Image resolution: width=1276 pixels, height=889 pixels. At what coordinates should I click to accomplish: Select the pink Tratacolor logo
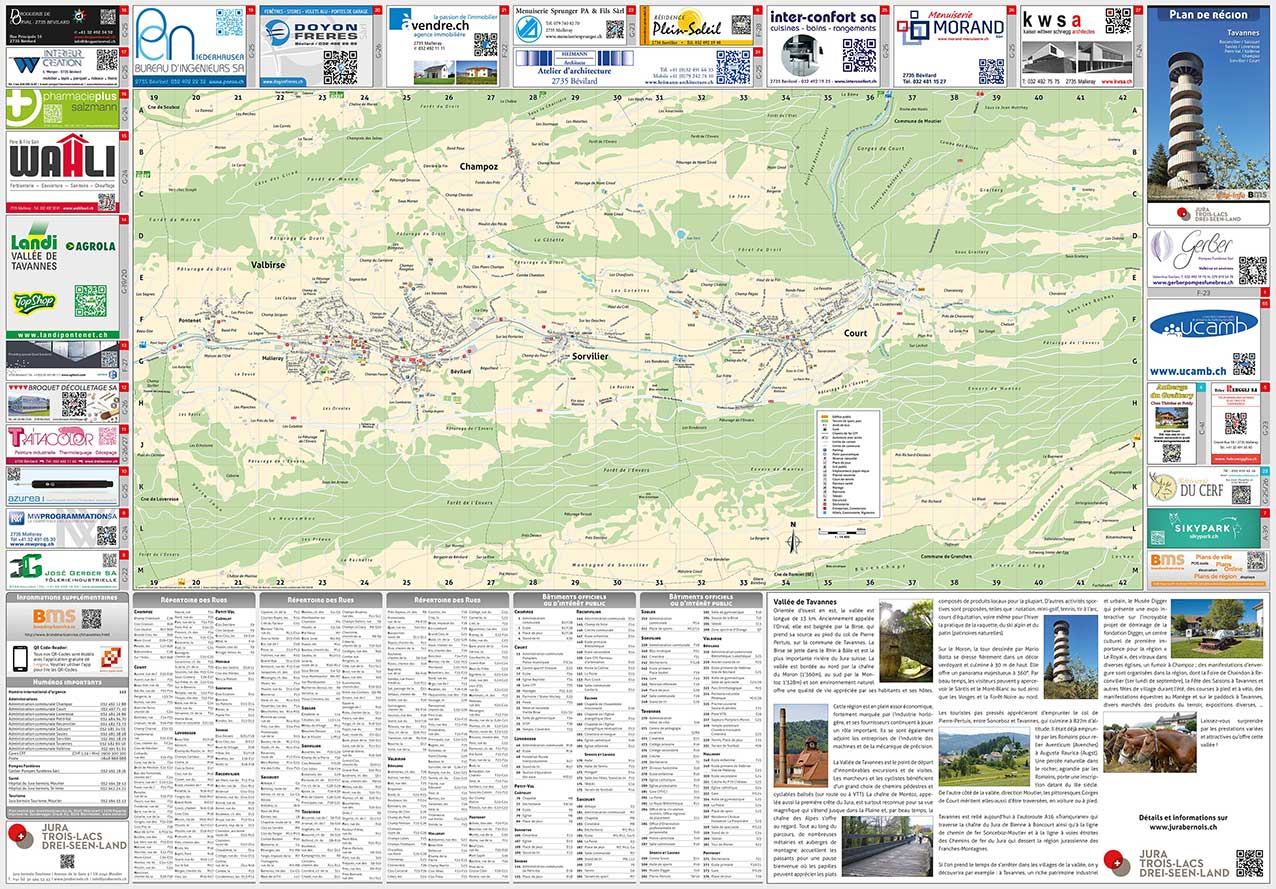coord(50,439)
